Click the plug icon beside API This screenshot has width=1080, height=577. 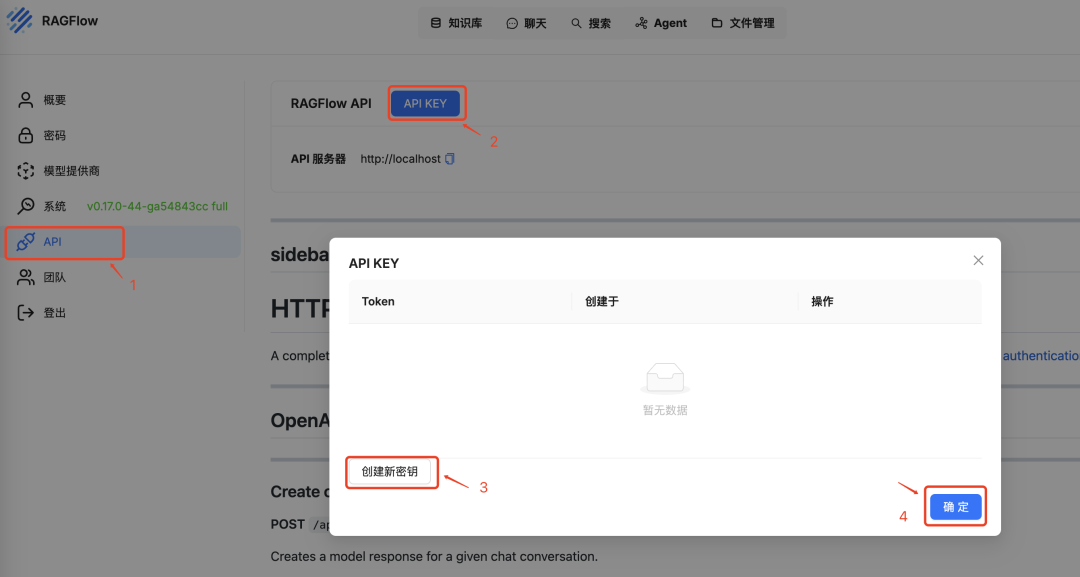tap(25, 242)
